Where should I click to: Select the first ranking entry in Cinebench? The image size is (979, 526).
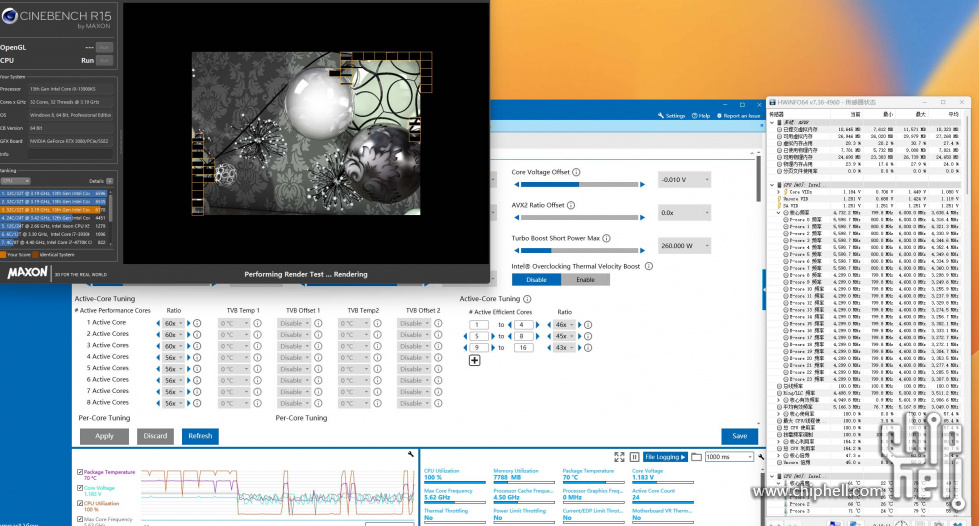pos(55,194)
